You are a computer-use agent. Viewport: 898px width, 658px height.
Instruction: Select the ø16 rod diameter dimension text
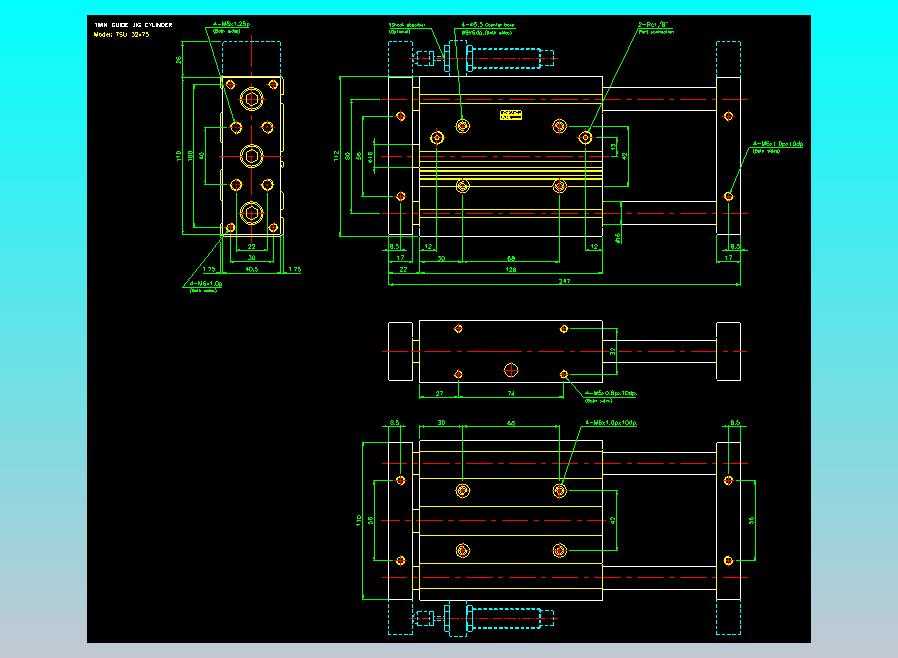[x=617, y=238]
